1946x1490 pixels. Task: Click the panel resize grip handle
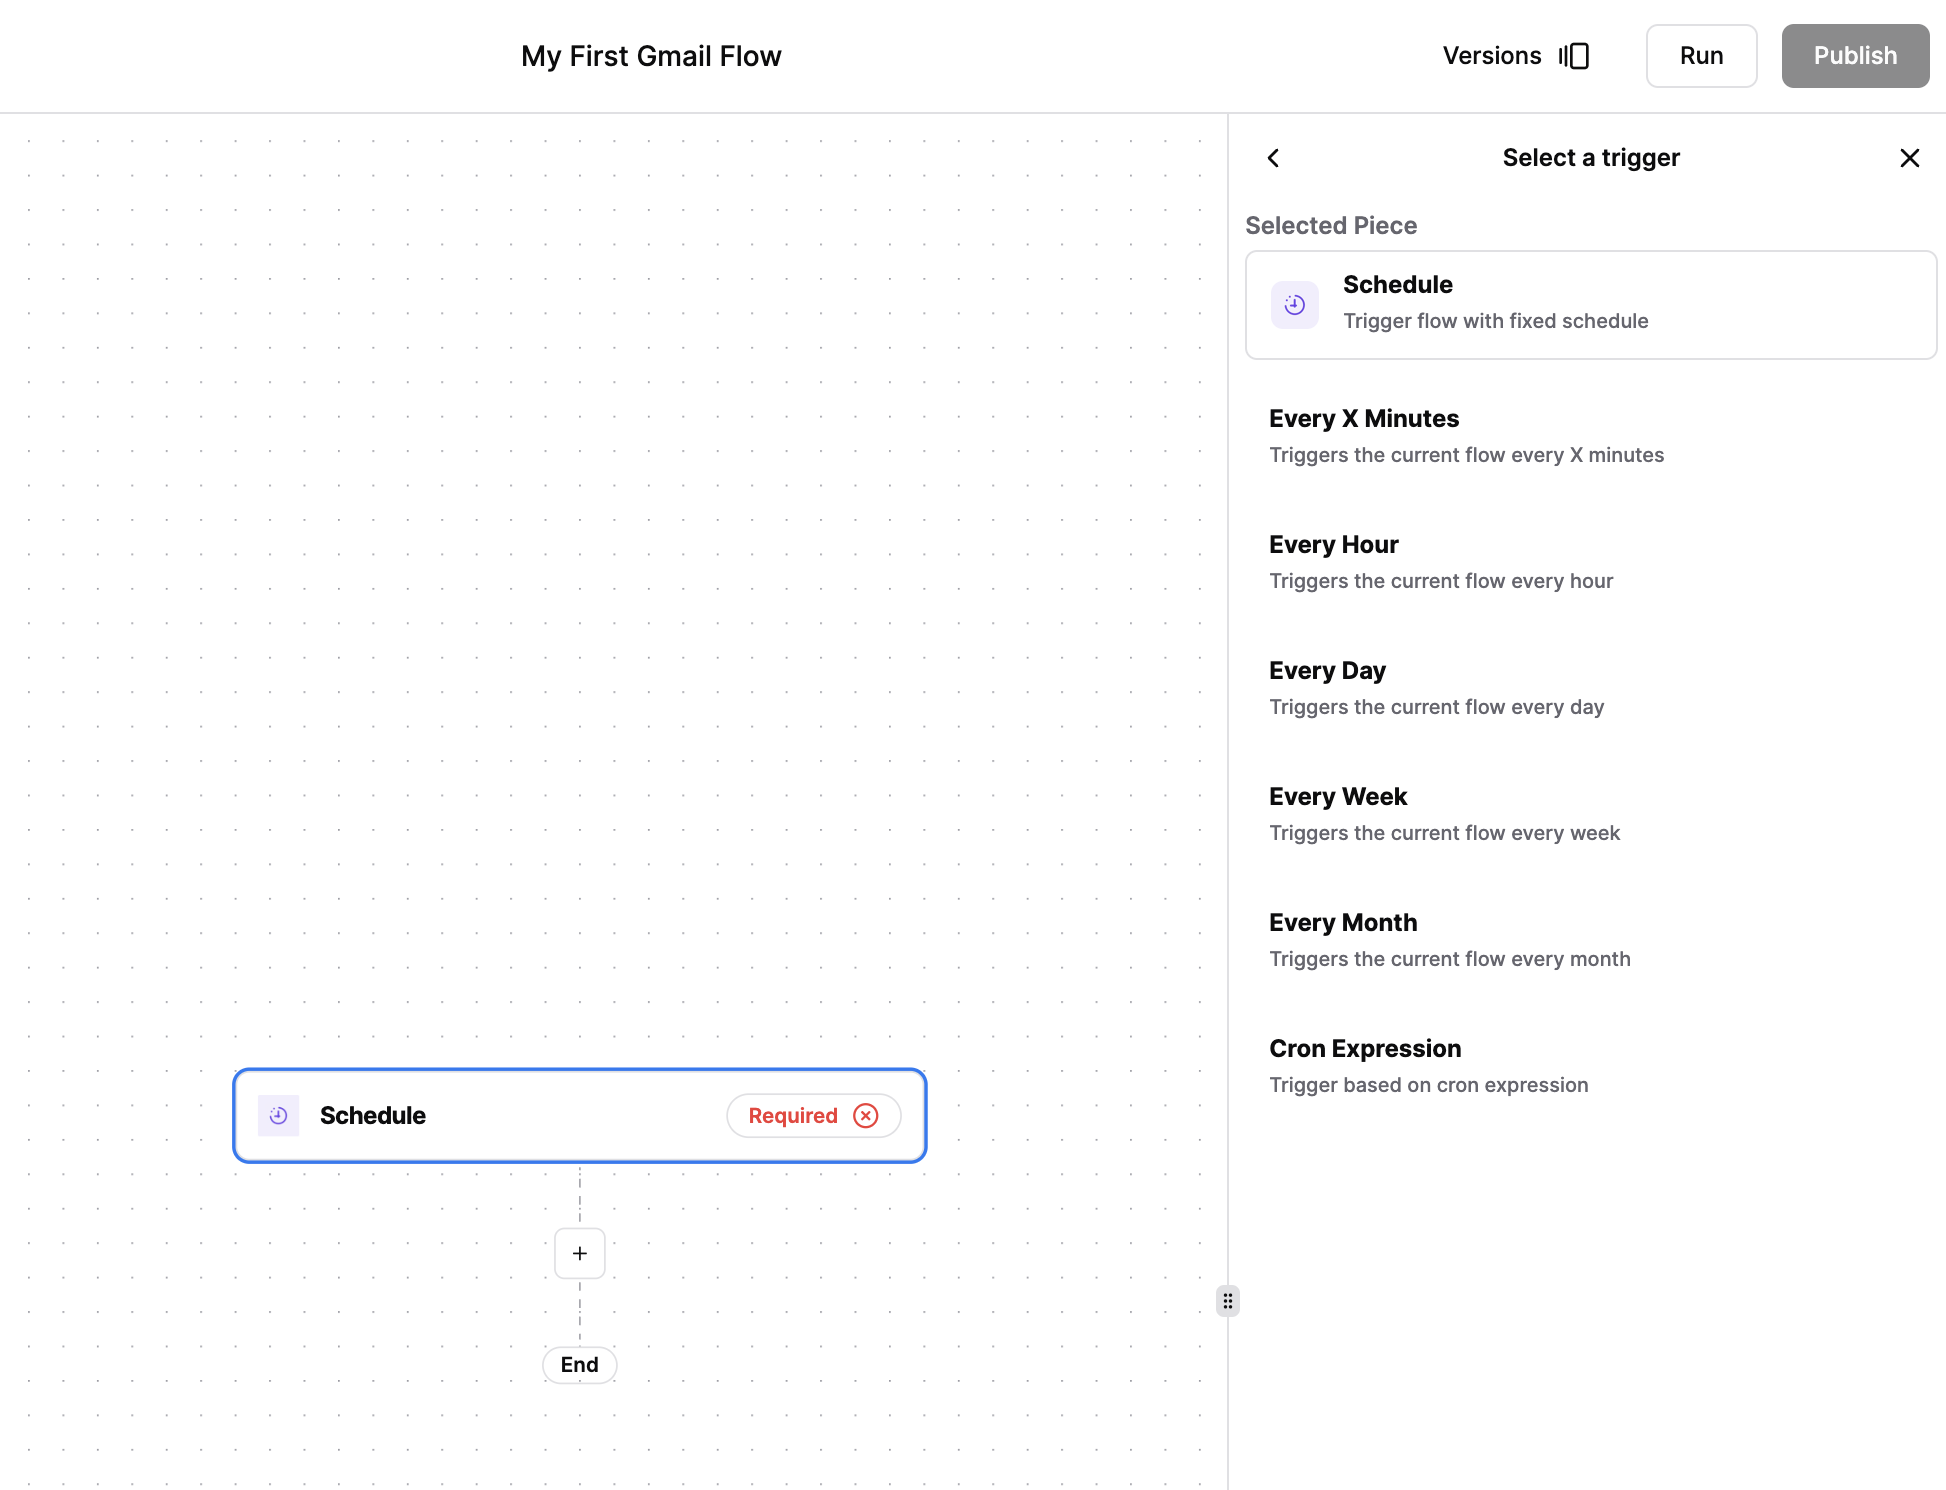[x=1228, y=1301]
